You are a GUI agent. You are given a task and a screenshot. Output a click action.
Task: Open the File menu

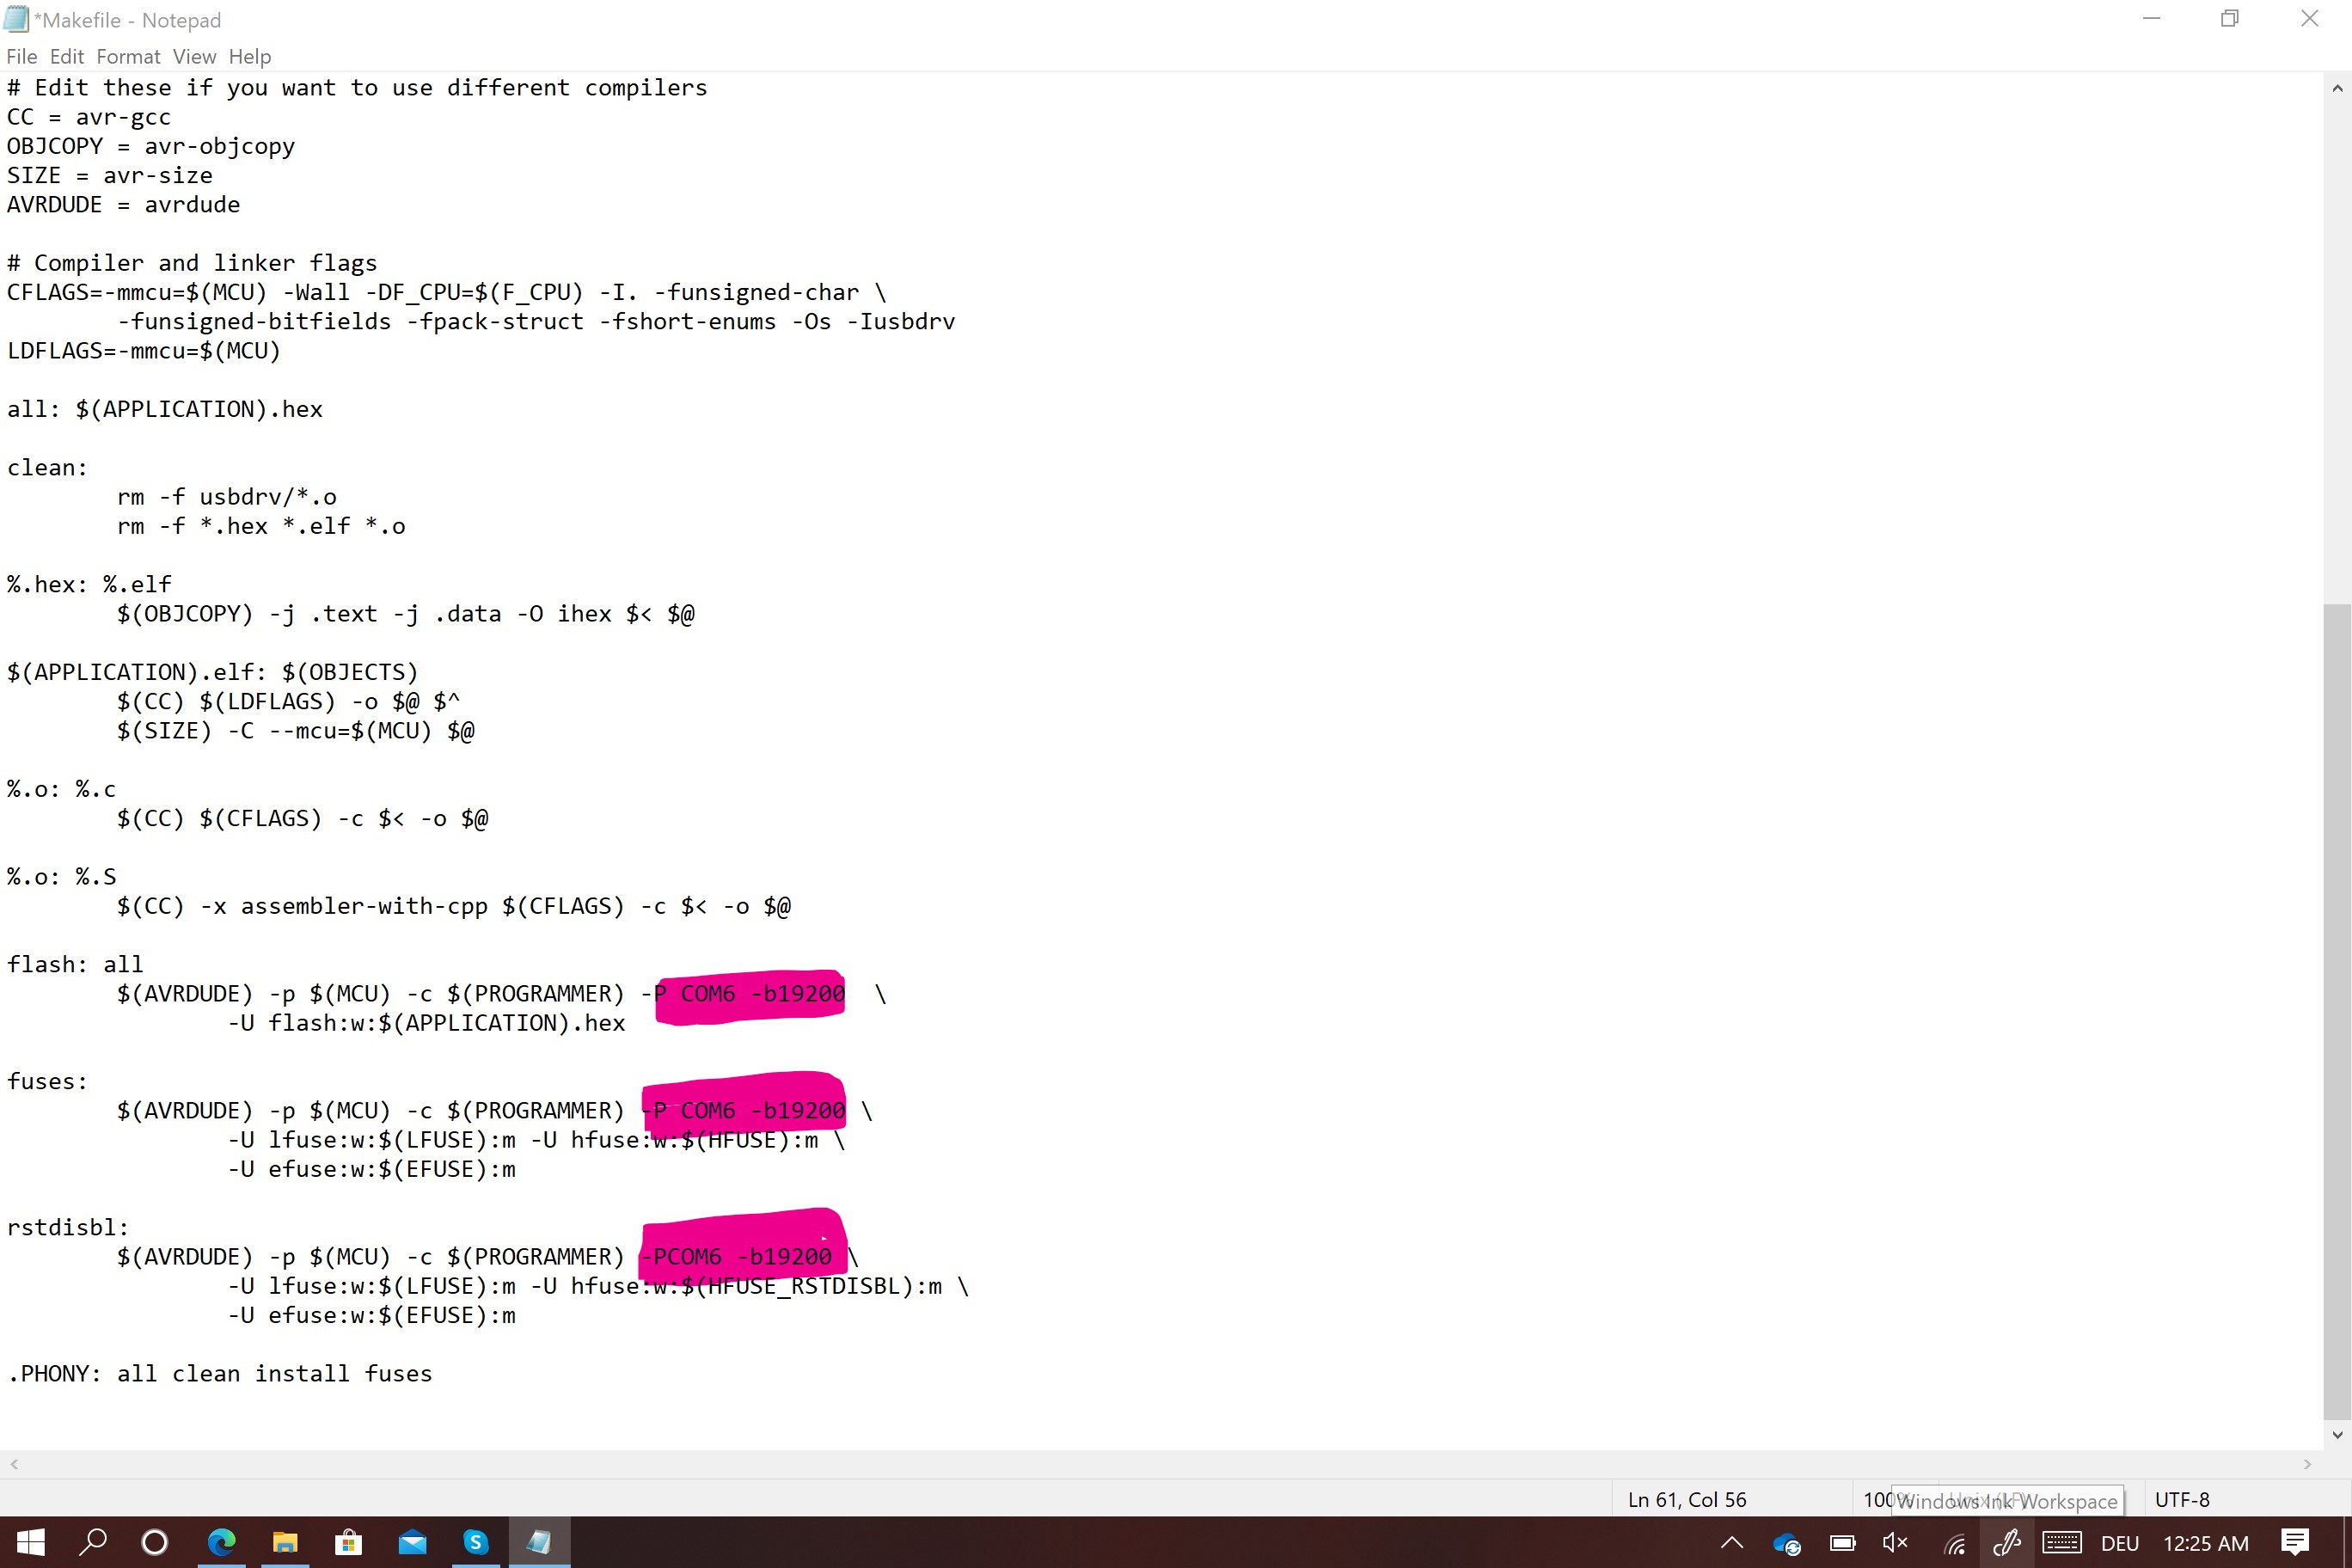(21, 57)
